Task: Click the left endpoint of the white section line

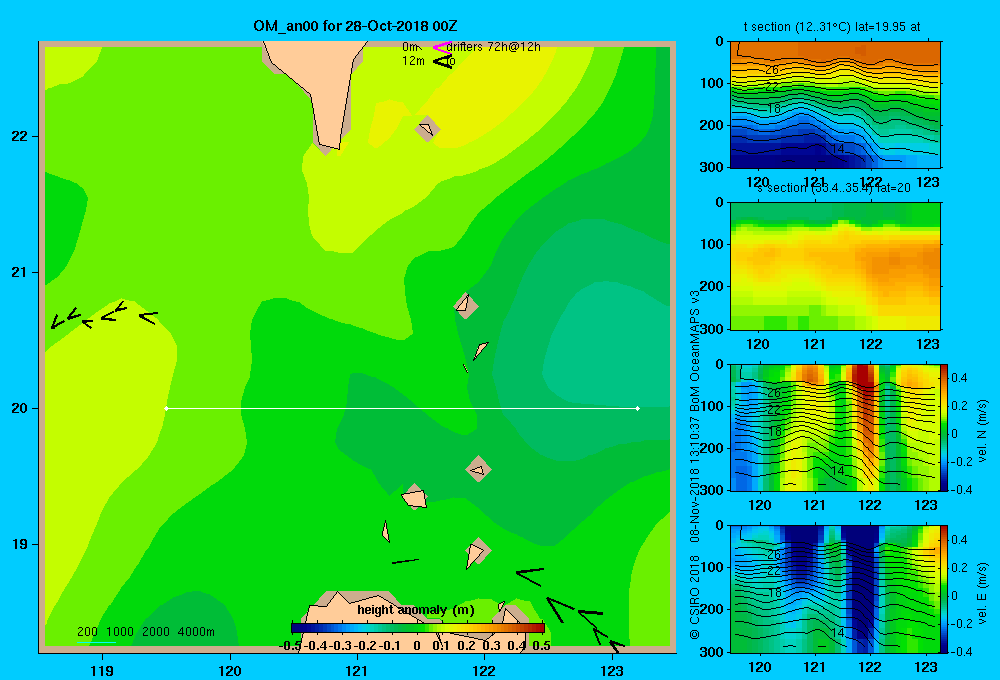Action: [x=166, y=408]
